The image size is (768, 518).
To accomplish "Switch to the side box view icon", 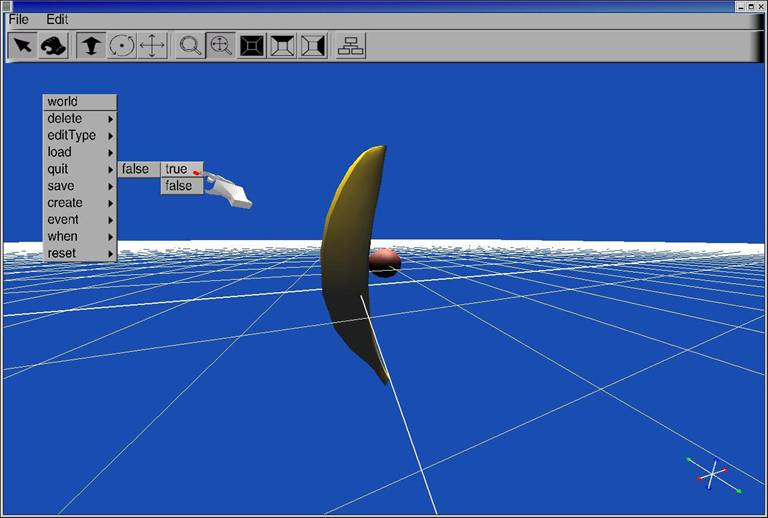I will [x=313, y=46].
